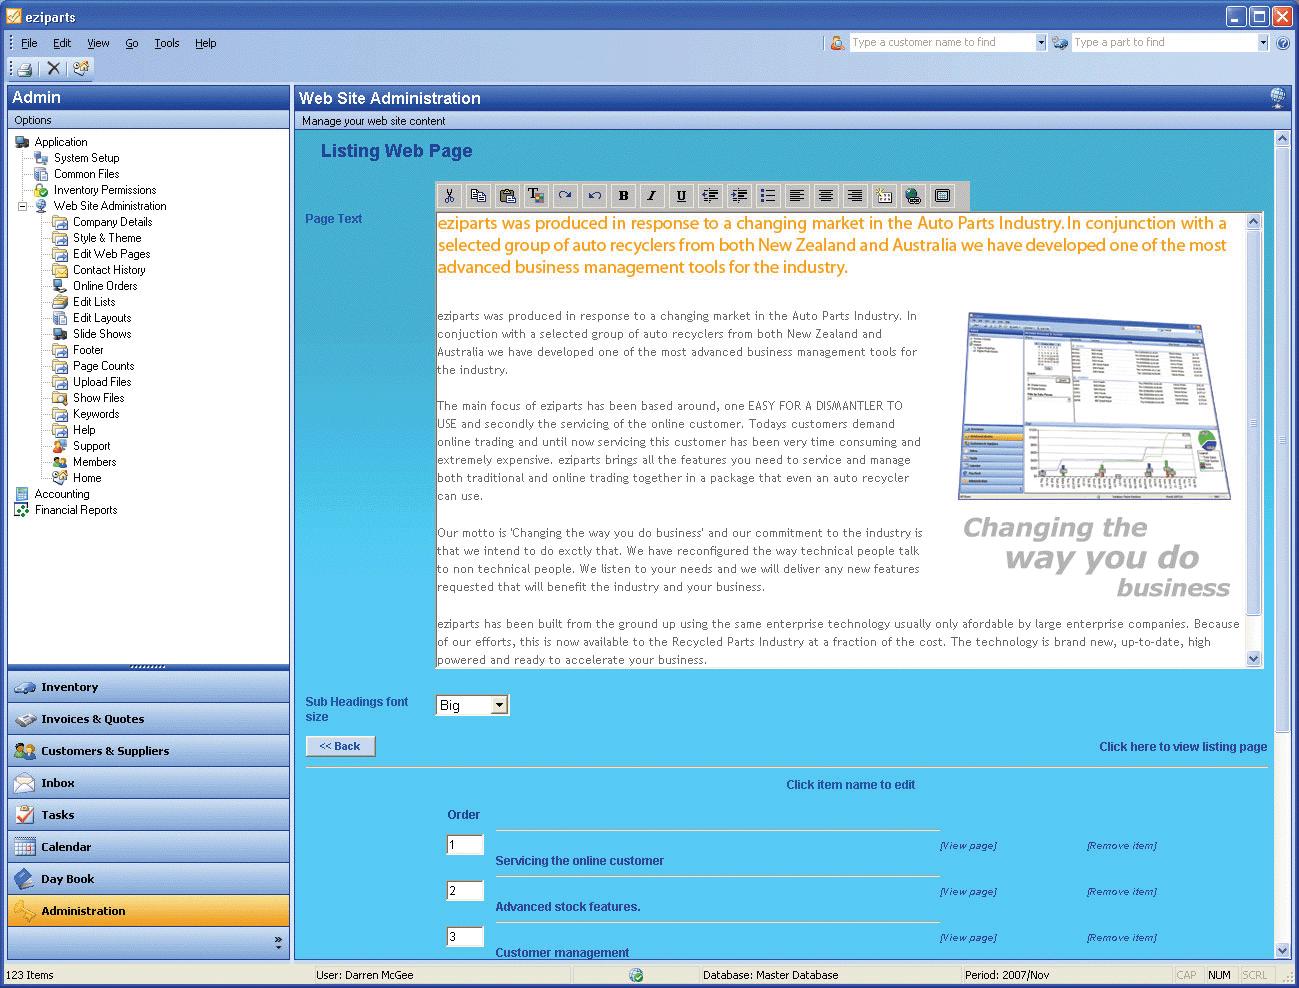1299x988 pixels.
Task: Open the Tools menu
Action: (x=167, y=43)
